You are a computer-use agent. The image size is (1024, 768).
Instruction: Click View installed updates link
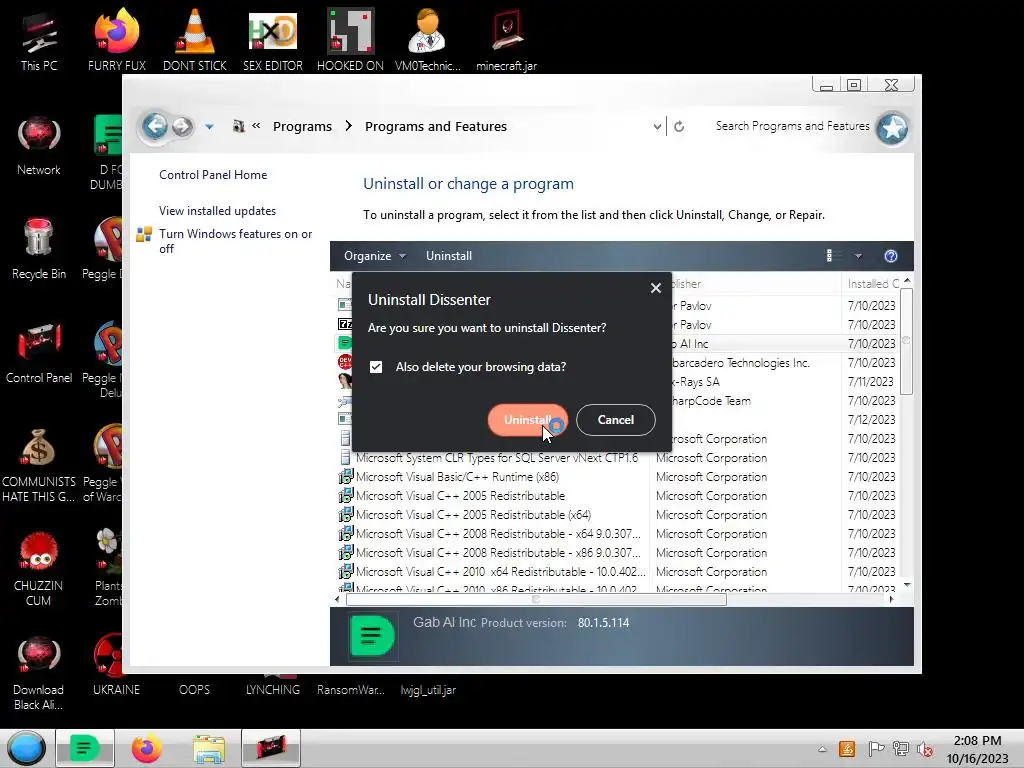(217, 211)
